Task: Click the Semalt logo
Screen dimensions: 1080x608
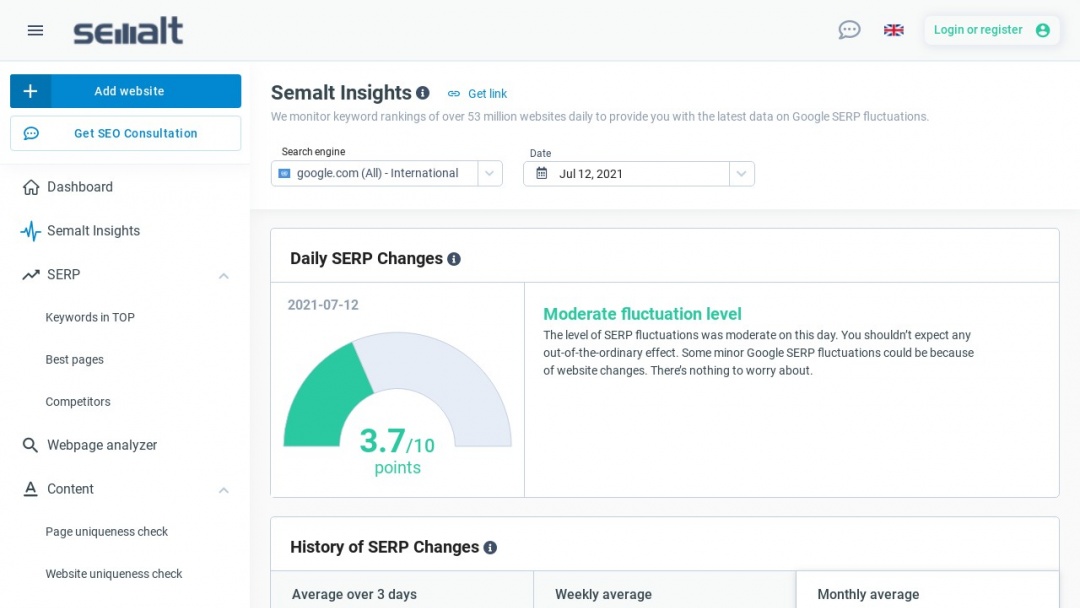Action: (128, 30)
